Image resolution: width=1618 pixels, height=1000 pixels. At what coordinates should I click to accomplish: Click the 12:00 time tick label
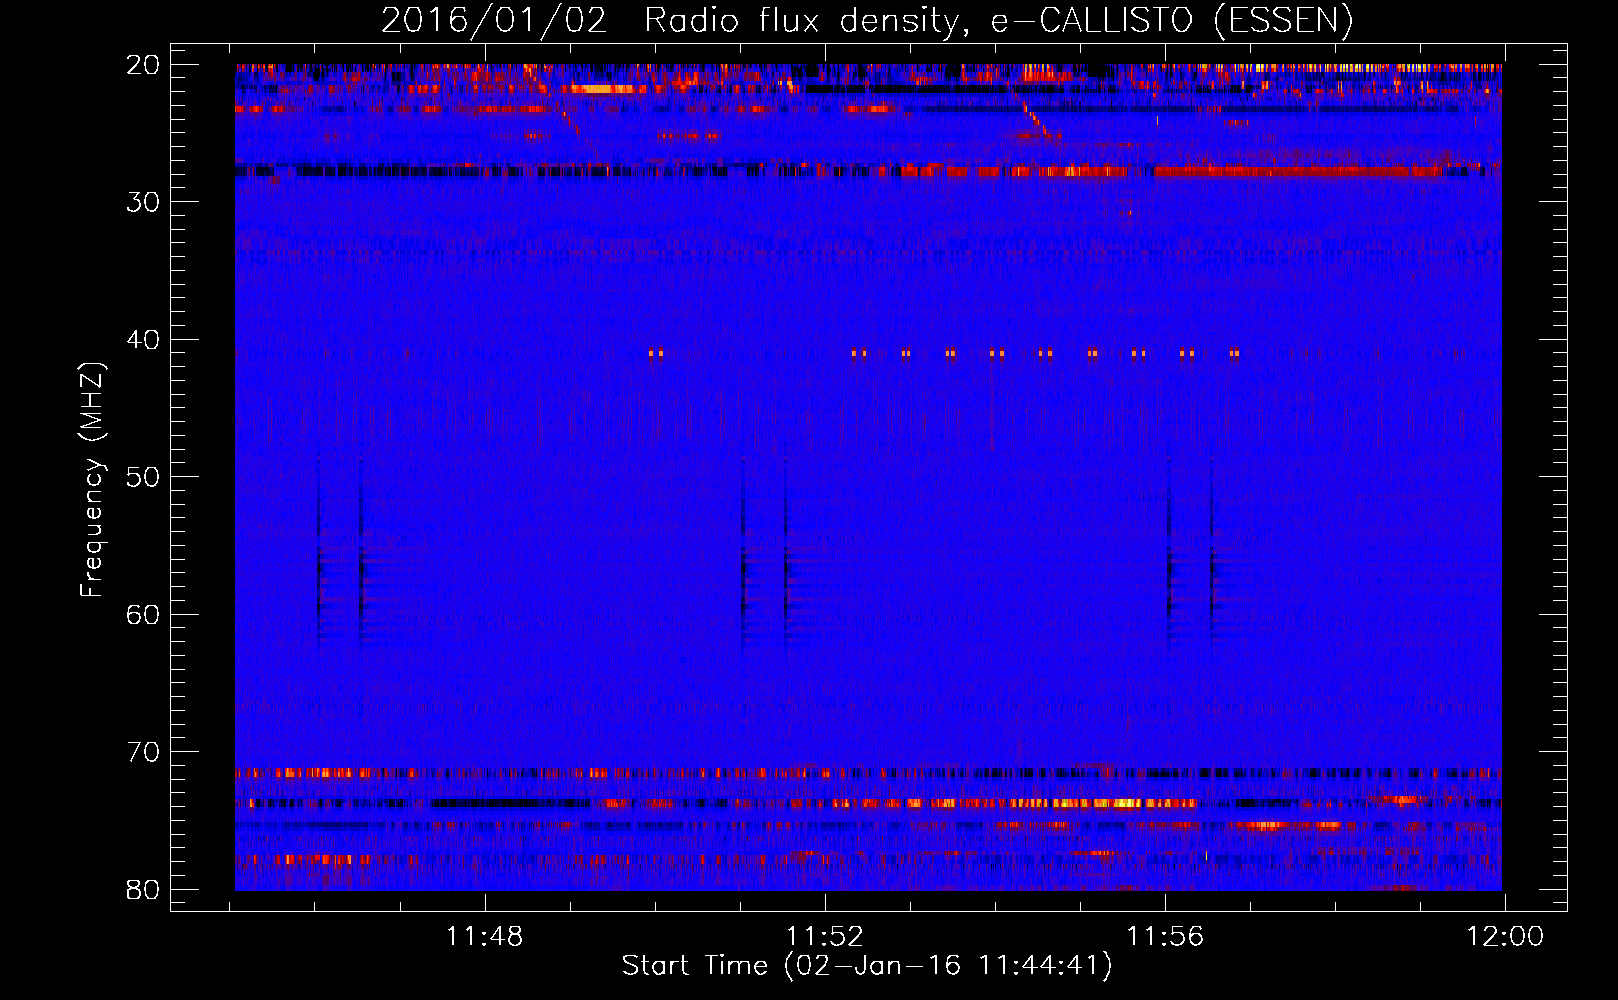point(1505,937)
